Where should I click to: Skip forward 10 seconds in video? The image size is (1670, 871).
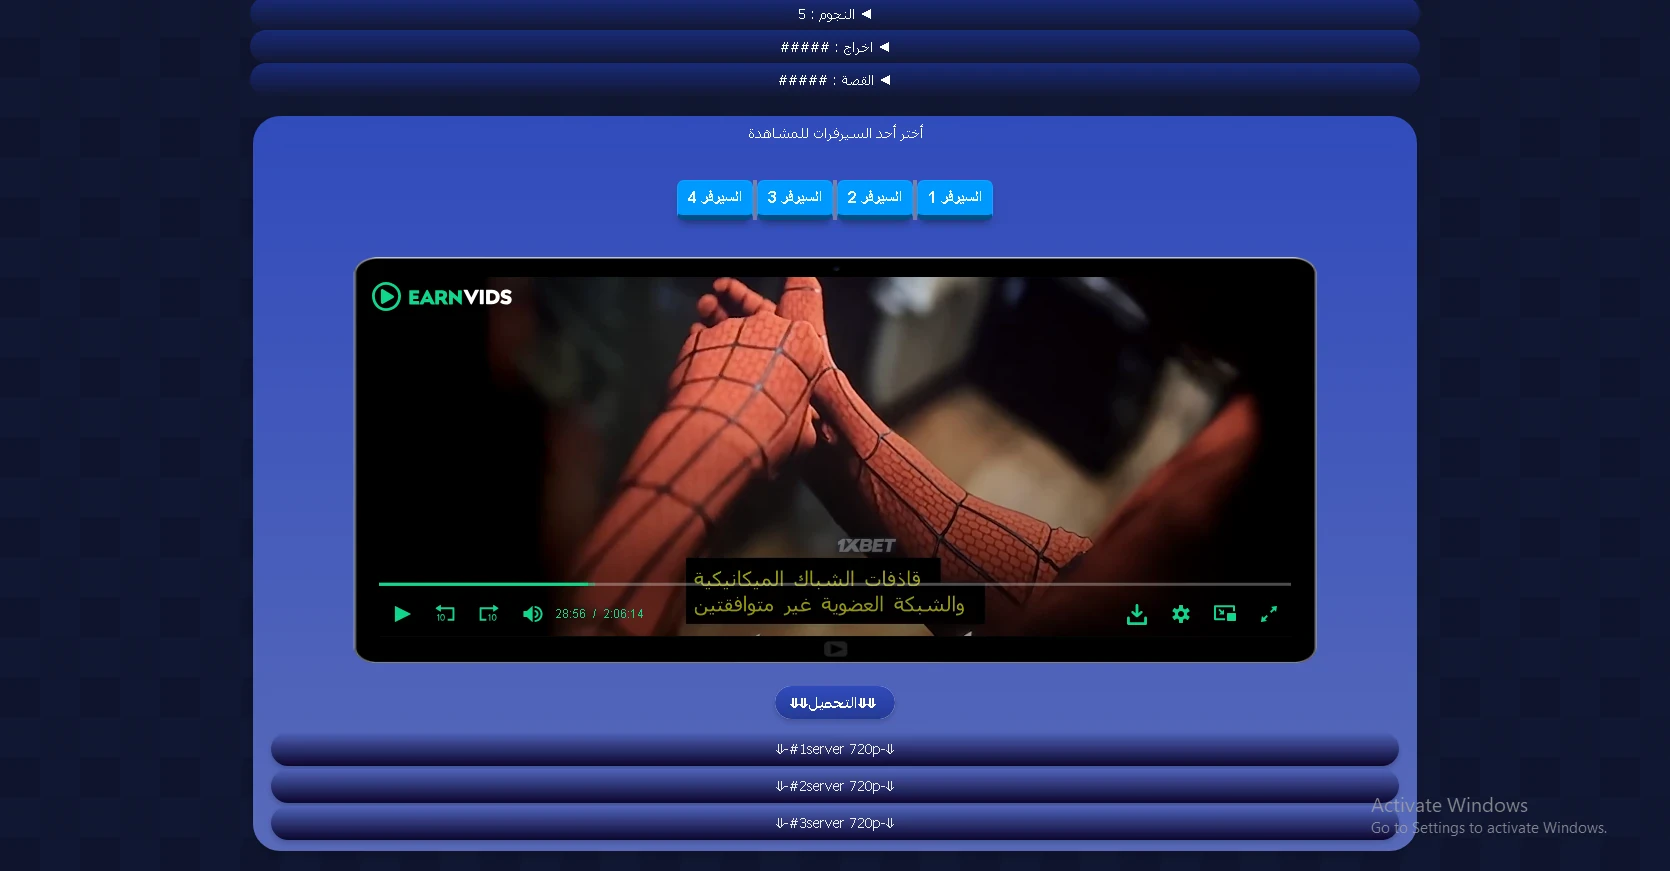488,614
